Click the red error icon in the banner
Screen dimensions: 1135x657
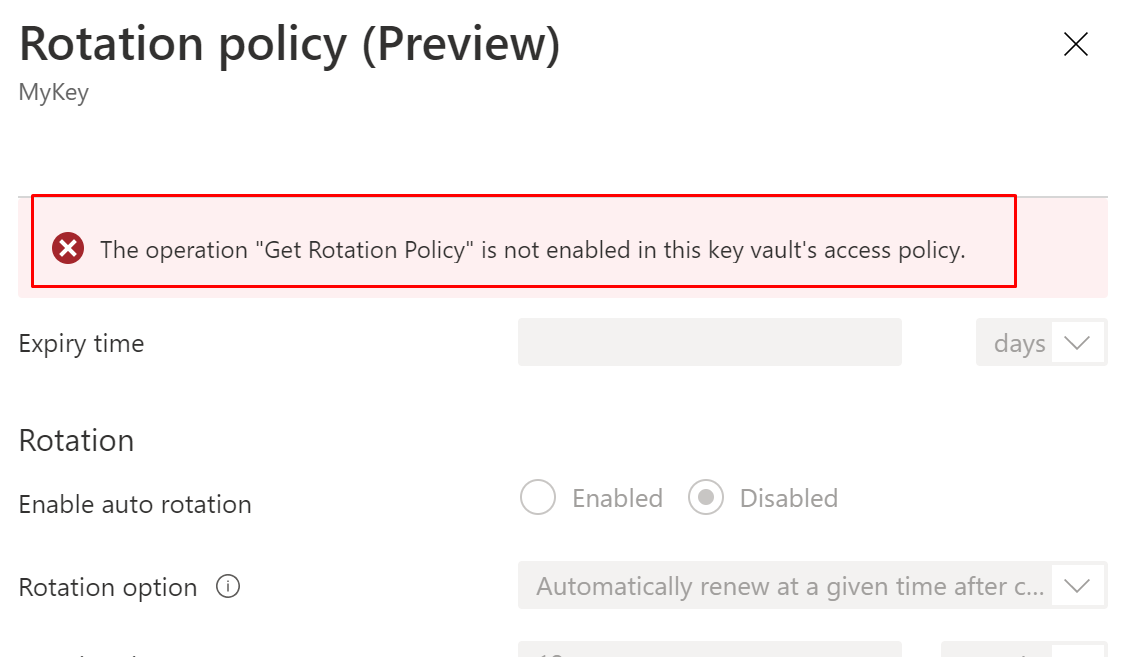(68, 248)
